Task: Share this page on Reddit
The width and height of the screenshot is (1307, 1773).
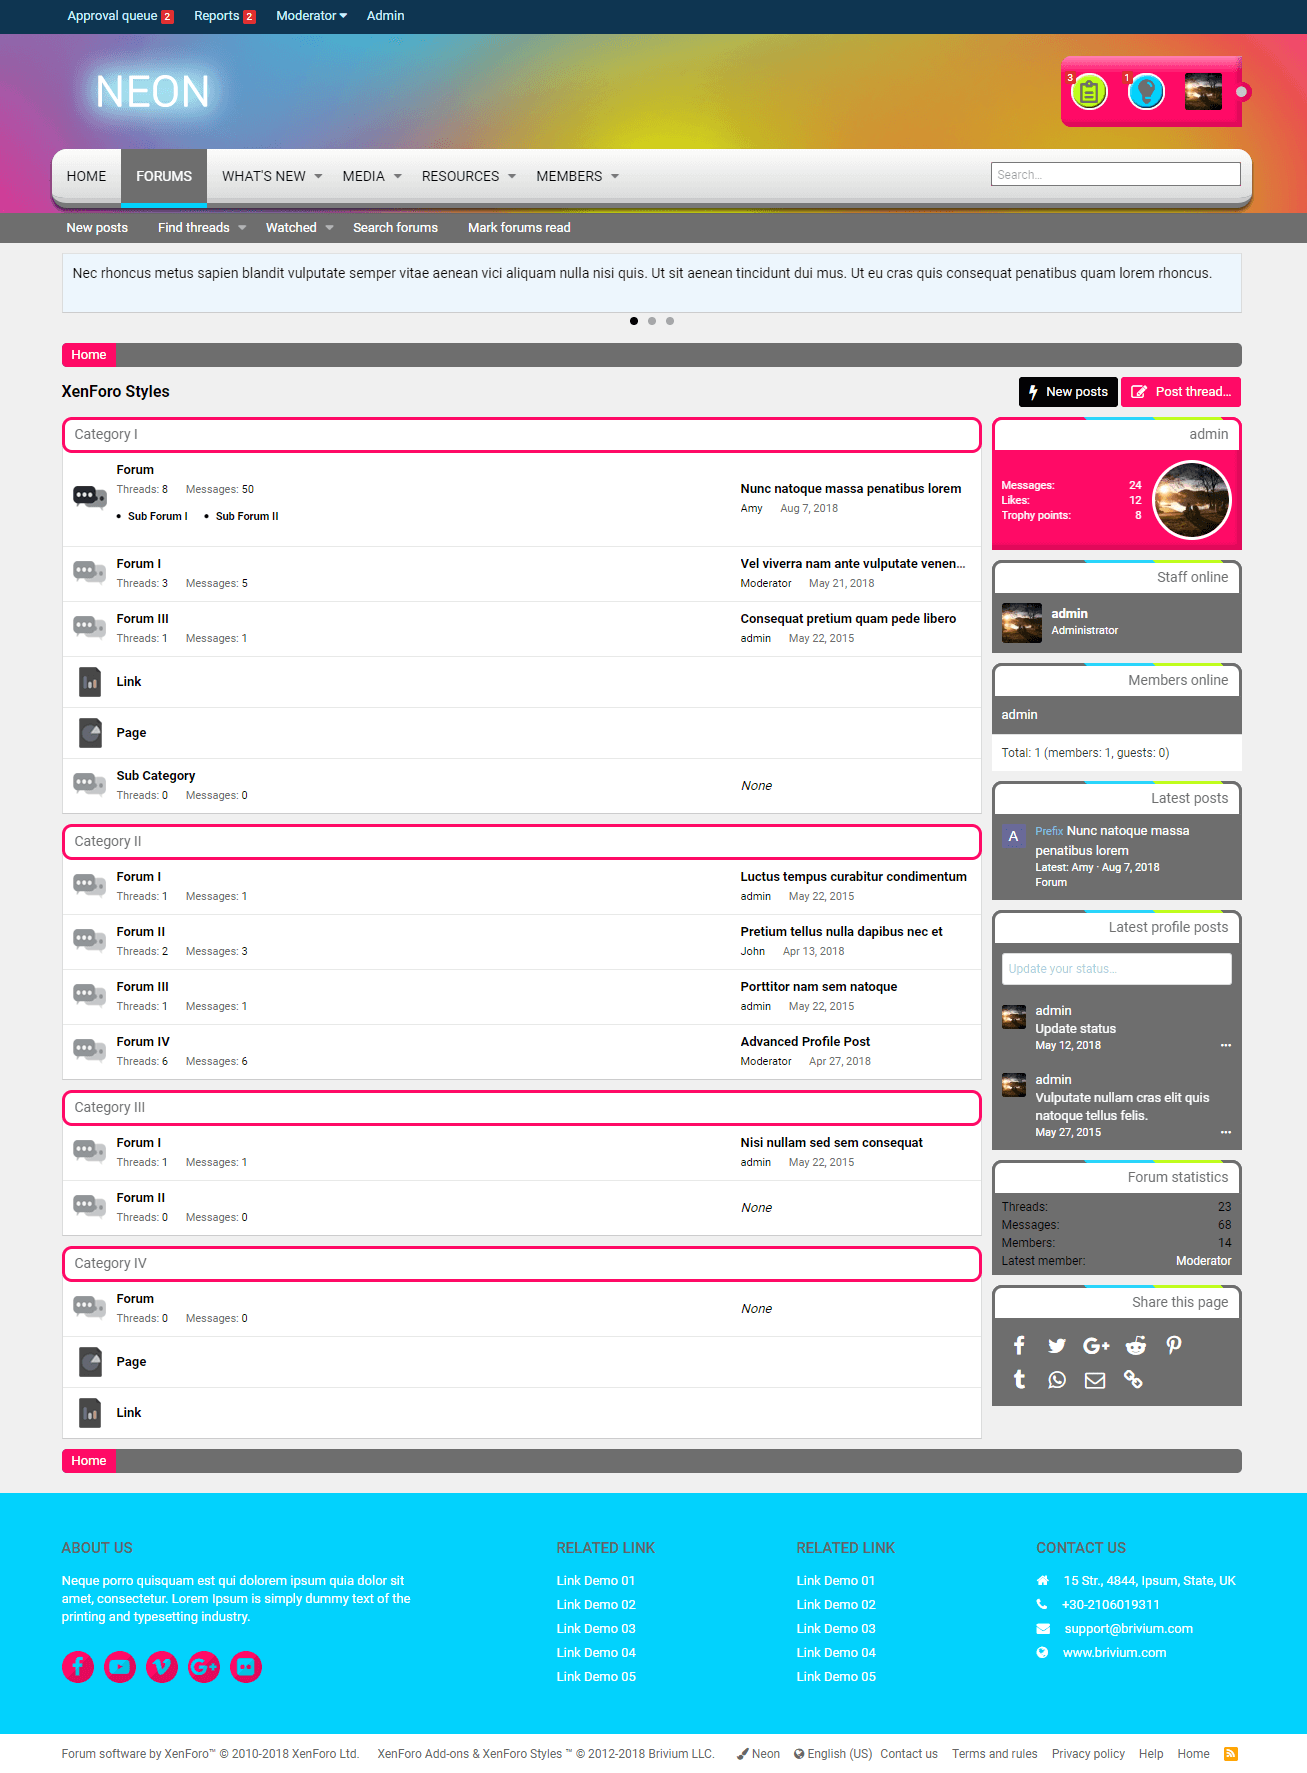Action: 1135,1345
